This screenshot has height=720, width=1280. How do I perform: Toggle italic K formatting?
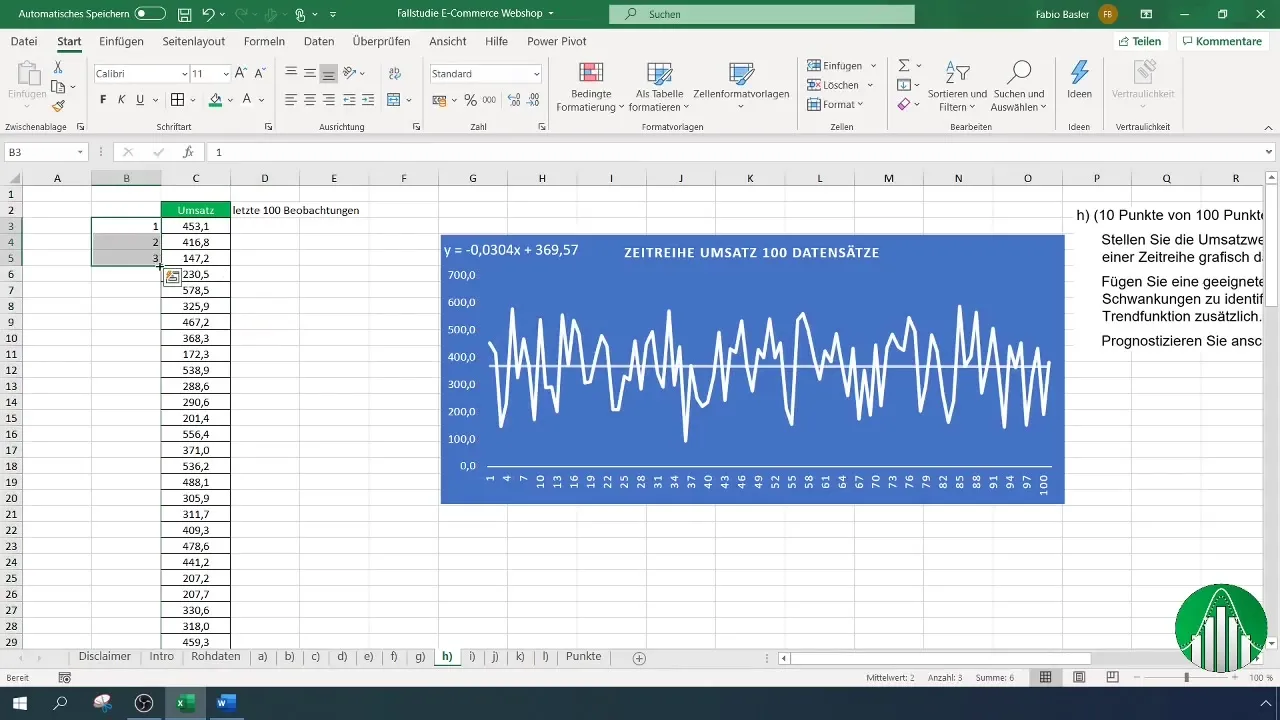point(122,100)
